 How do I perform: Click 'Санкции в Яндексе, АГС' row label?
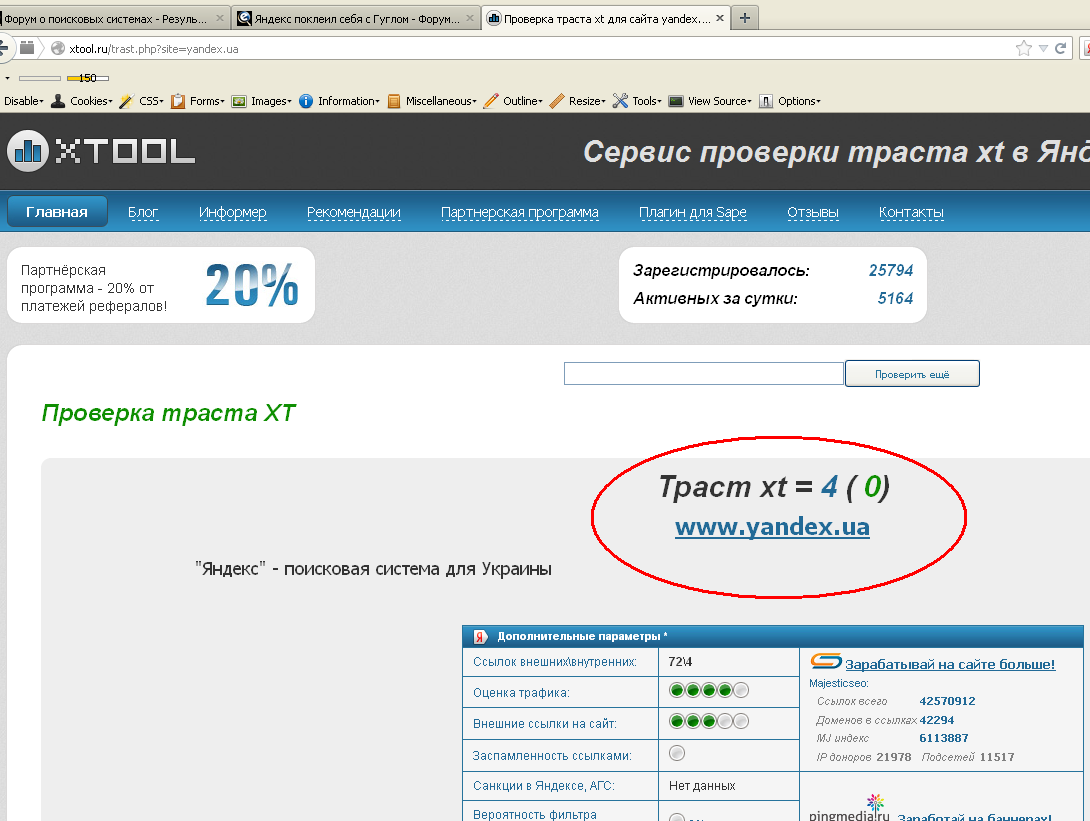click(x=544, y=786)
